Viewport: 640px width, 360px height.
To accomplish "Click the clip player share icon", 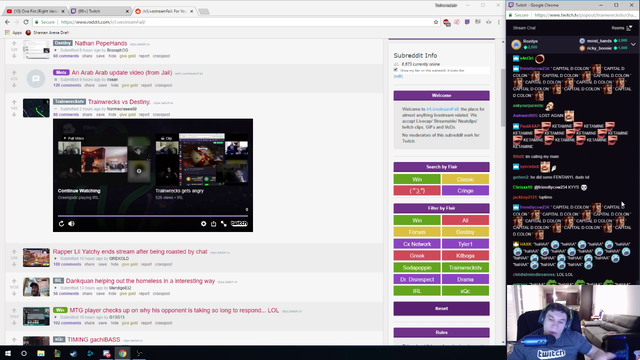I will (213, 224).
